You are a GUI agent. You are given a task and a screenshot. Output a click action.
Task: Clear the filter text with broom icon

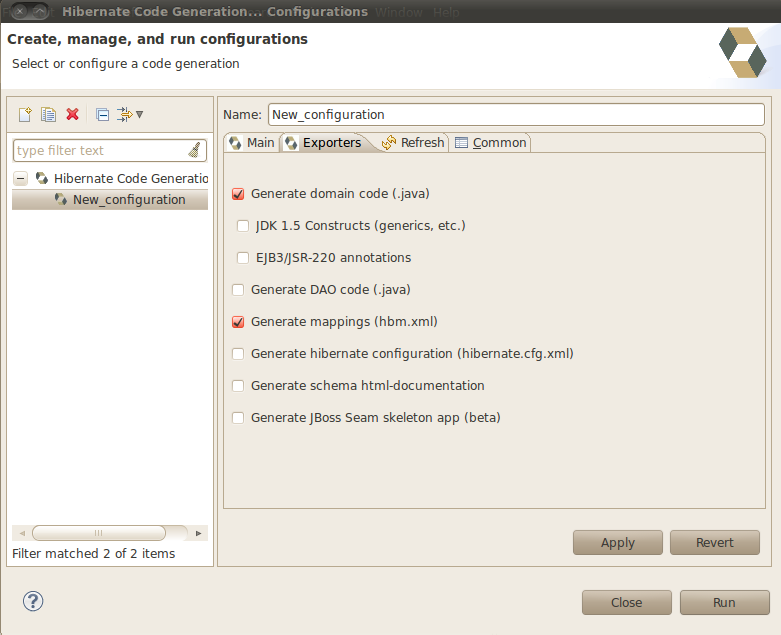tap(195, 150)
